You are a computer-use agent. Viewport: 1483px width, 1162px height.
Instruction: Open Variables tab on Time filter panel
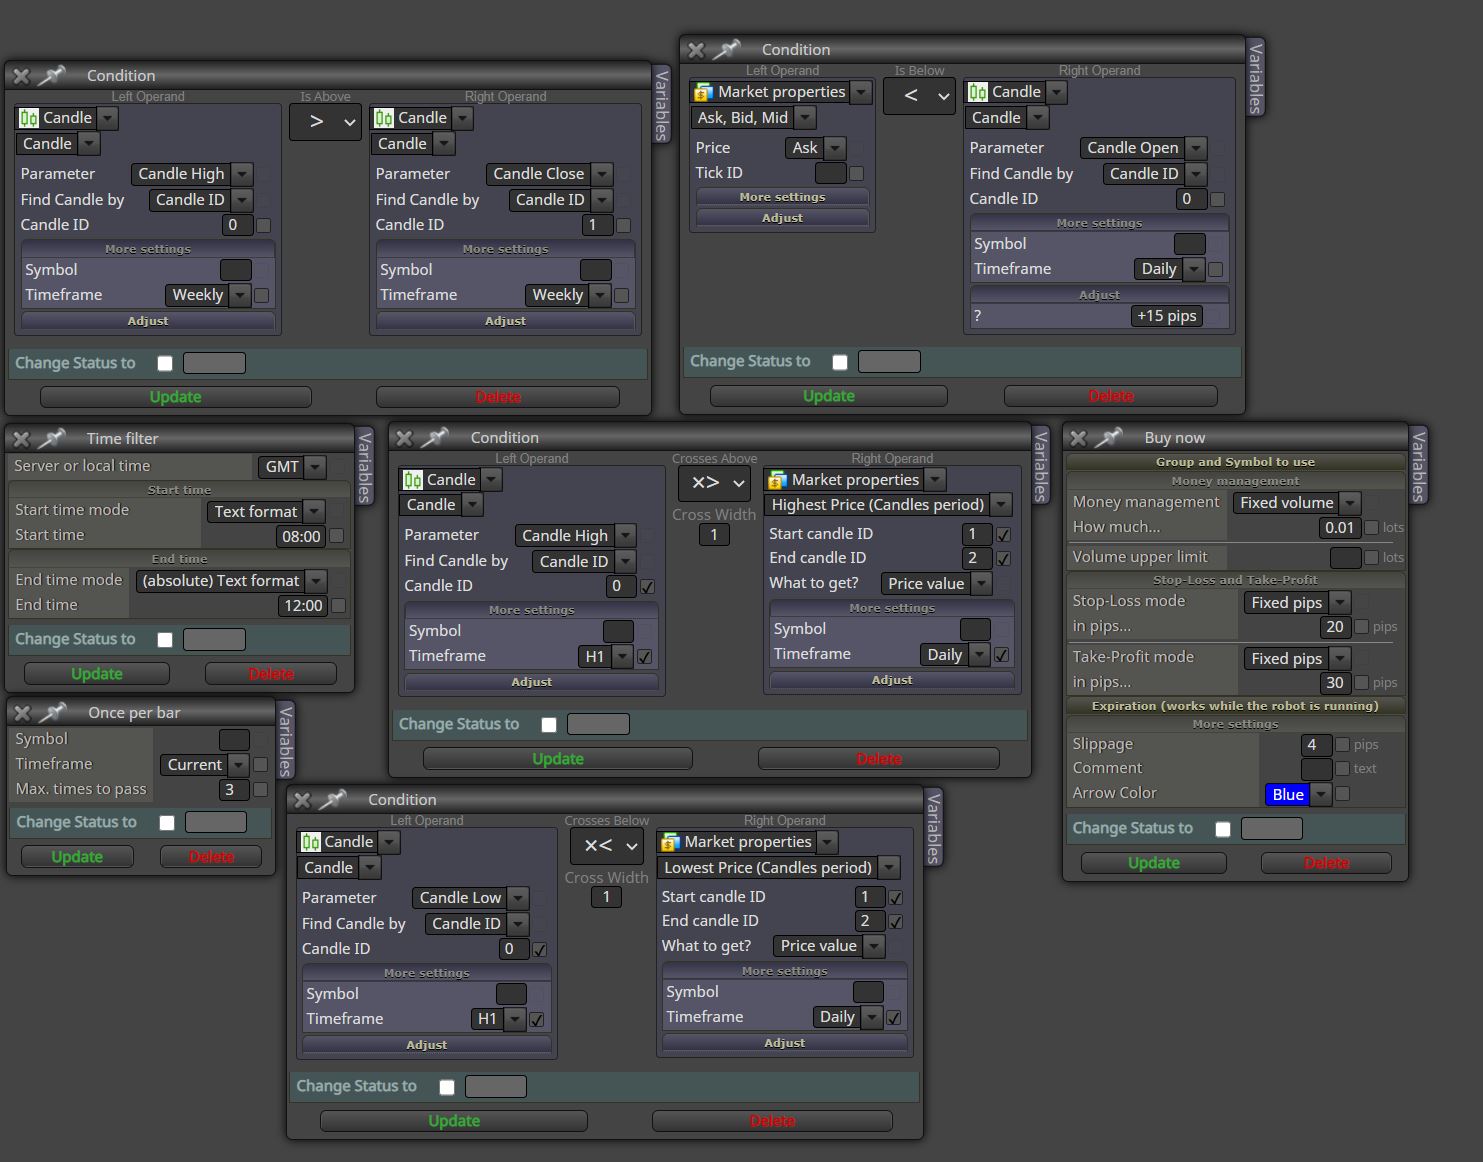click(x=364, y=467)
